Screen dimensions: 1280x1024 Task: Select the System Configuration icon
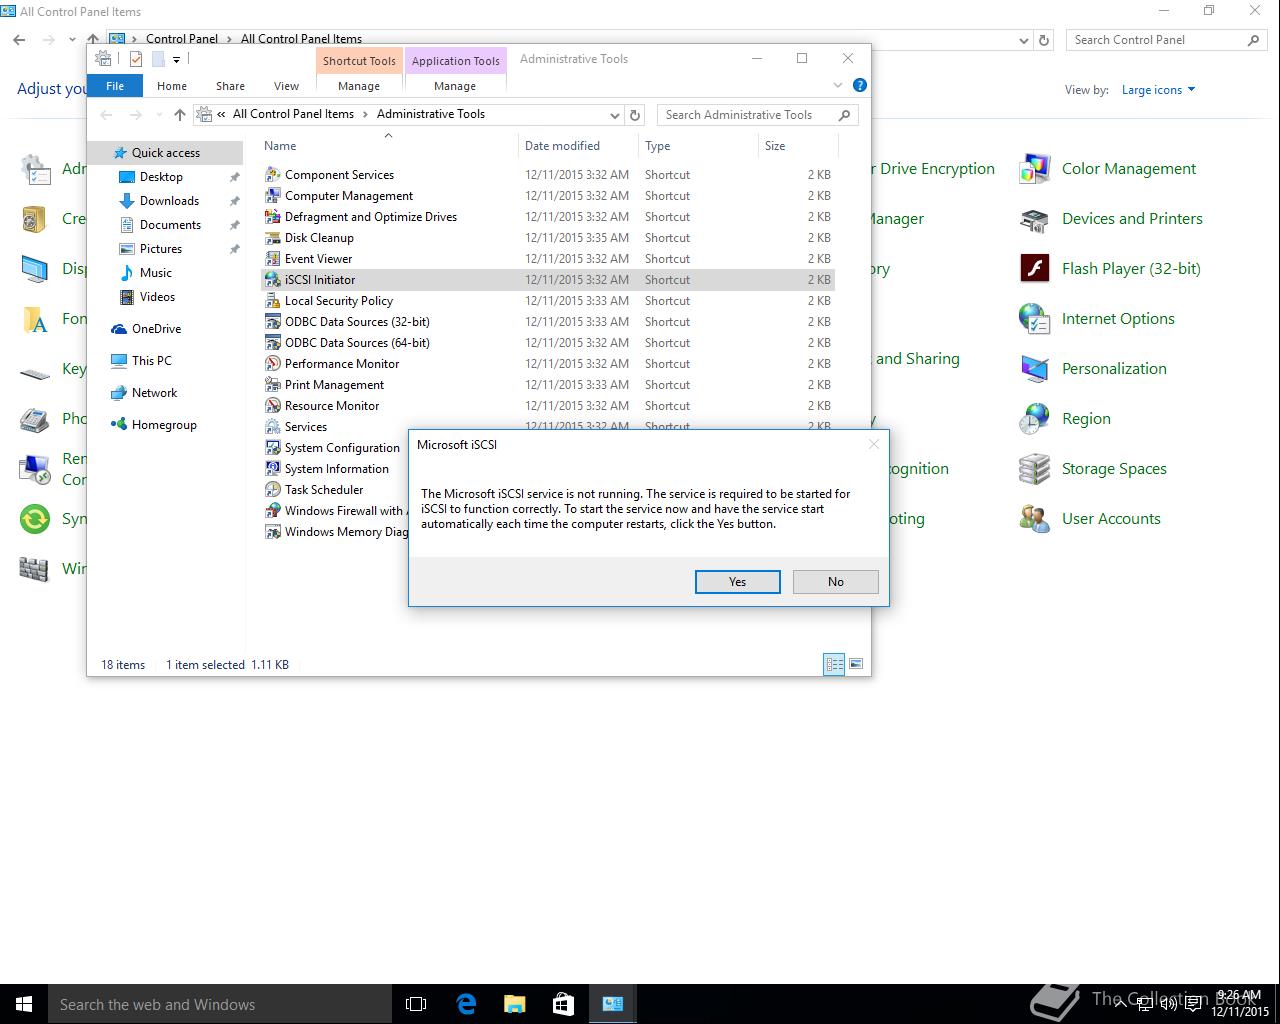click(x=273, y=448)
